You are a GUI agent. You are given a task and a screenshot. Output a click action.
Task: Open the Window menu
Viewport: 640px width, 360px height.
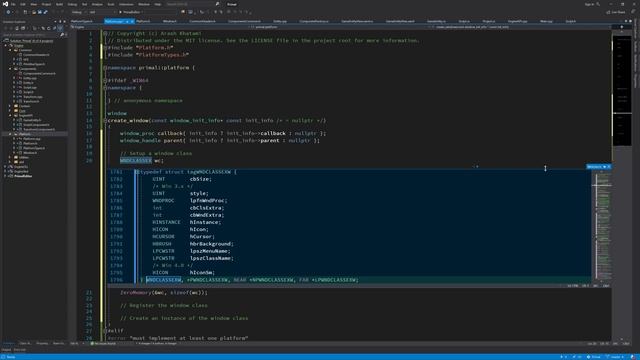click(144, 4)
